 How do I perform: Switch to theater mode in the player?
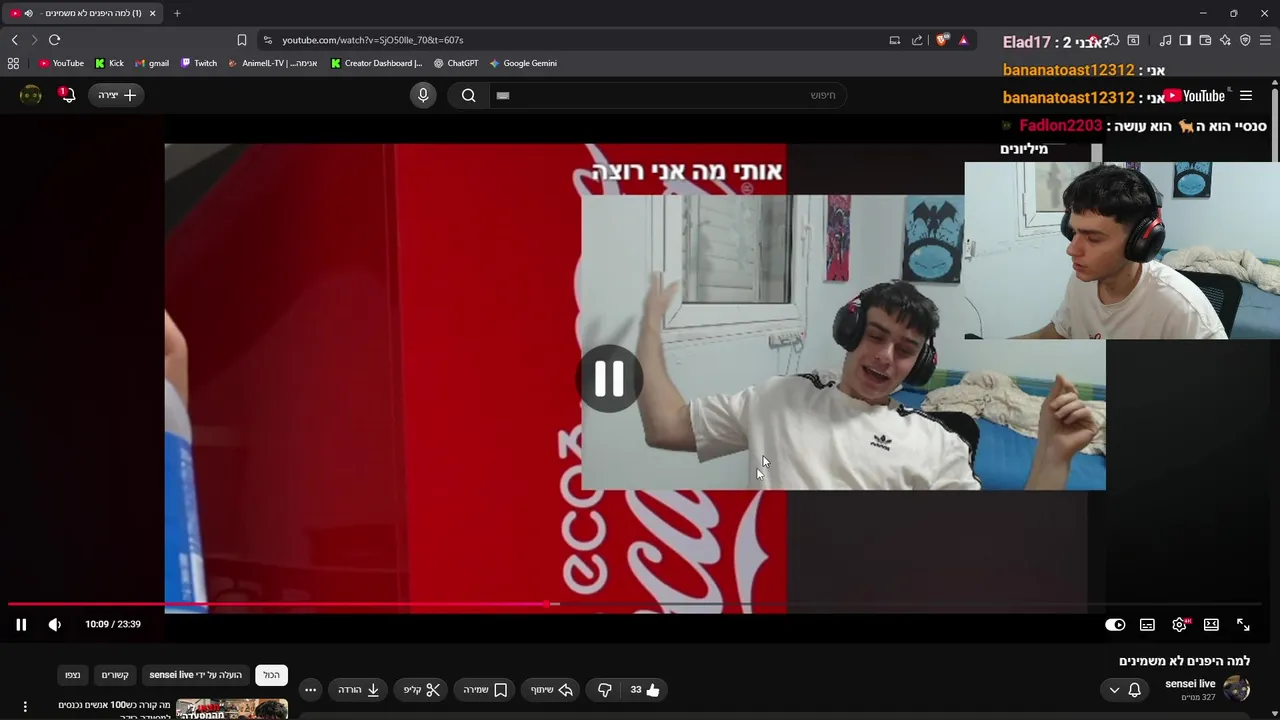[x=1211, y=624]
